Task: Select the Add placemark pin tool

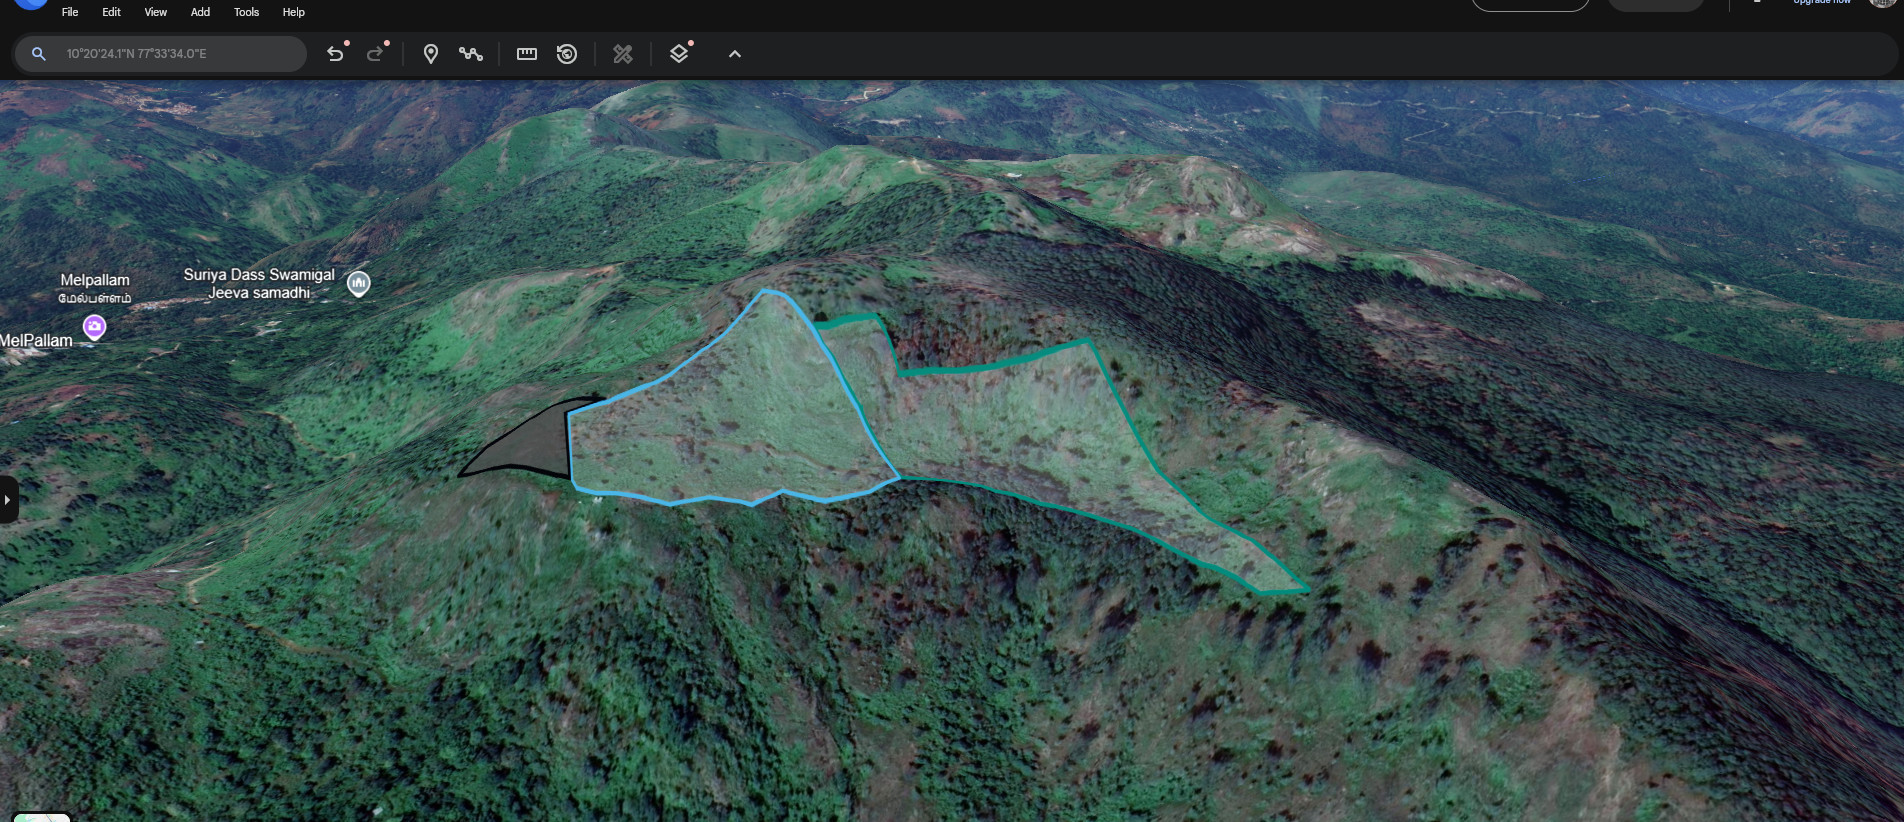Action: [431, 54]
